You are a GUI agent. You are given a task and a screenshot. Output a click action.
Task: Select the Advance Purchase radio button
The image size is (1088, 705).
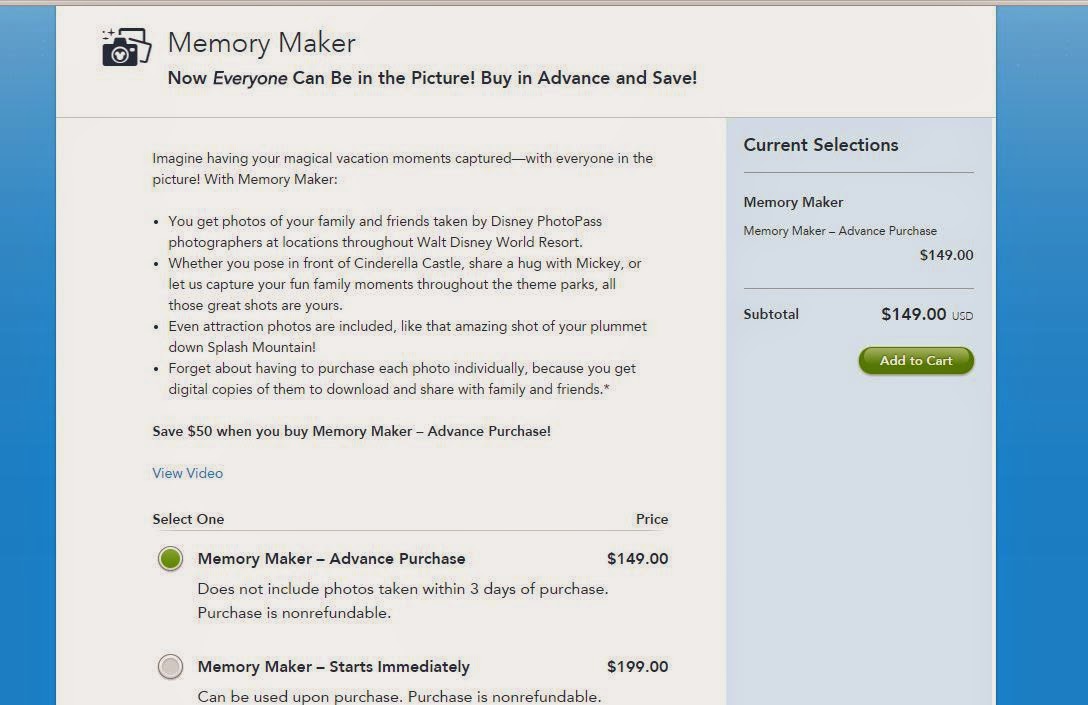pyautogui.click(x=170, y=559)
